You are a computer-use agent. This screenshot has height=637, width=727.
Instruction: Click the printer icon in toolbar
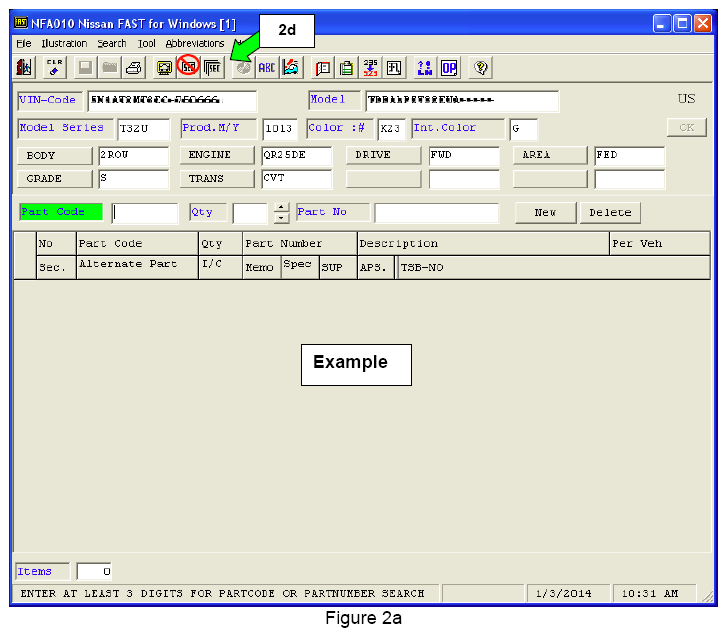coord(133,67)
